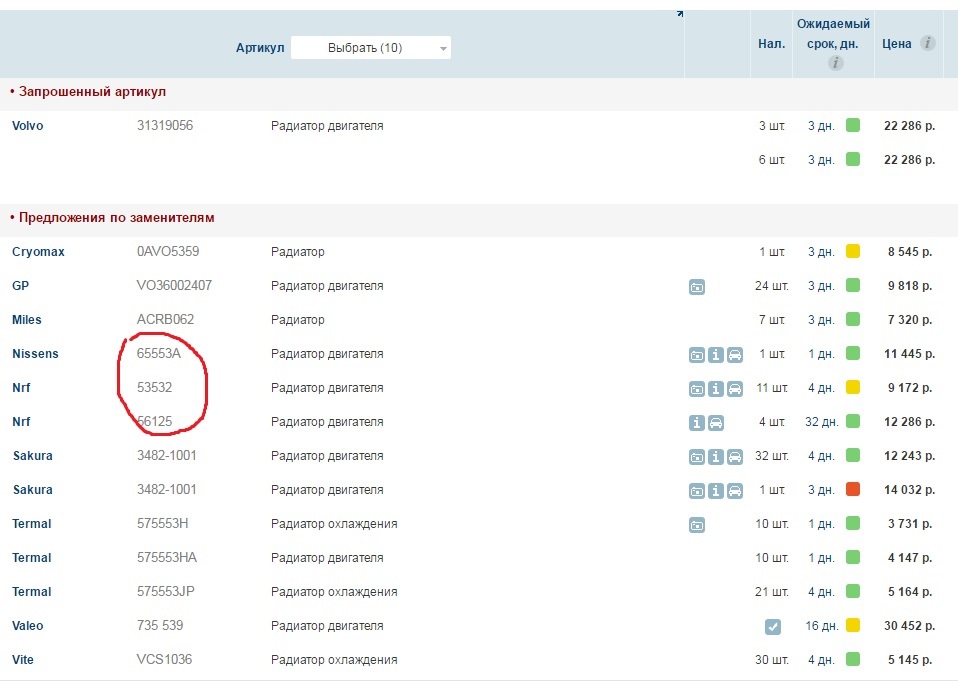
Task: Open Nissens brand link
Action: pyautogui.click(x=35, y=354)
